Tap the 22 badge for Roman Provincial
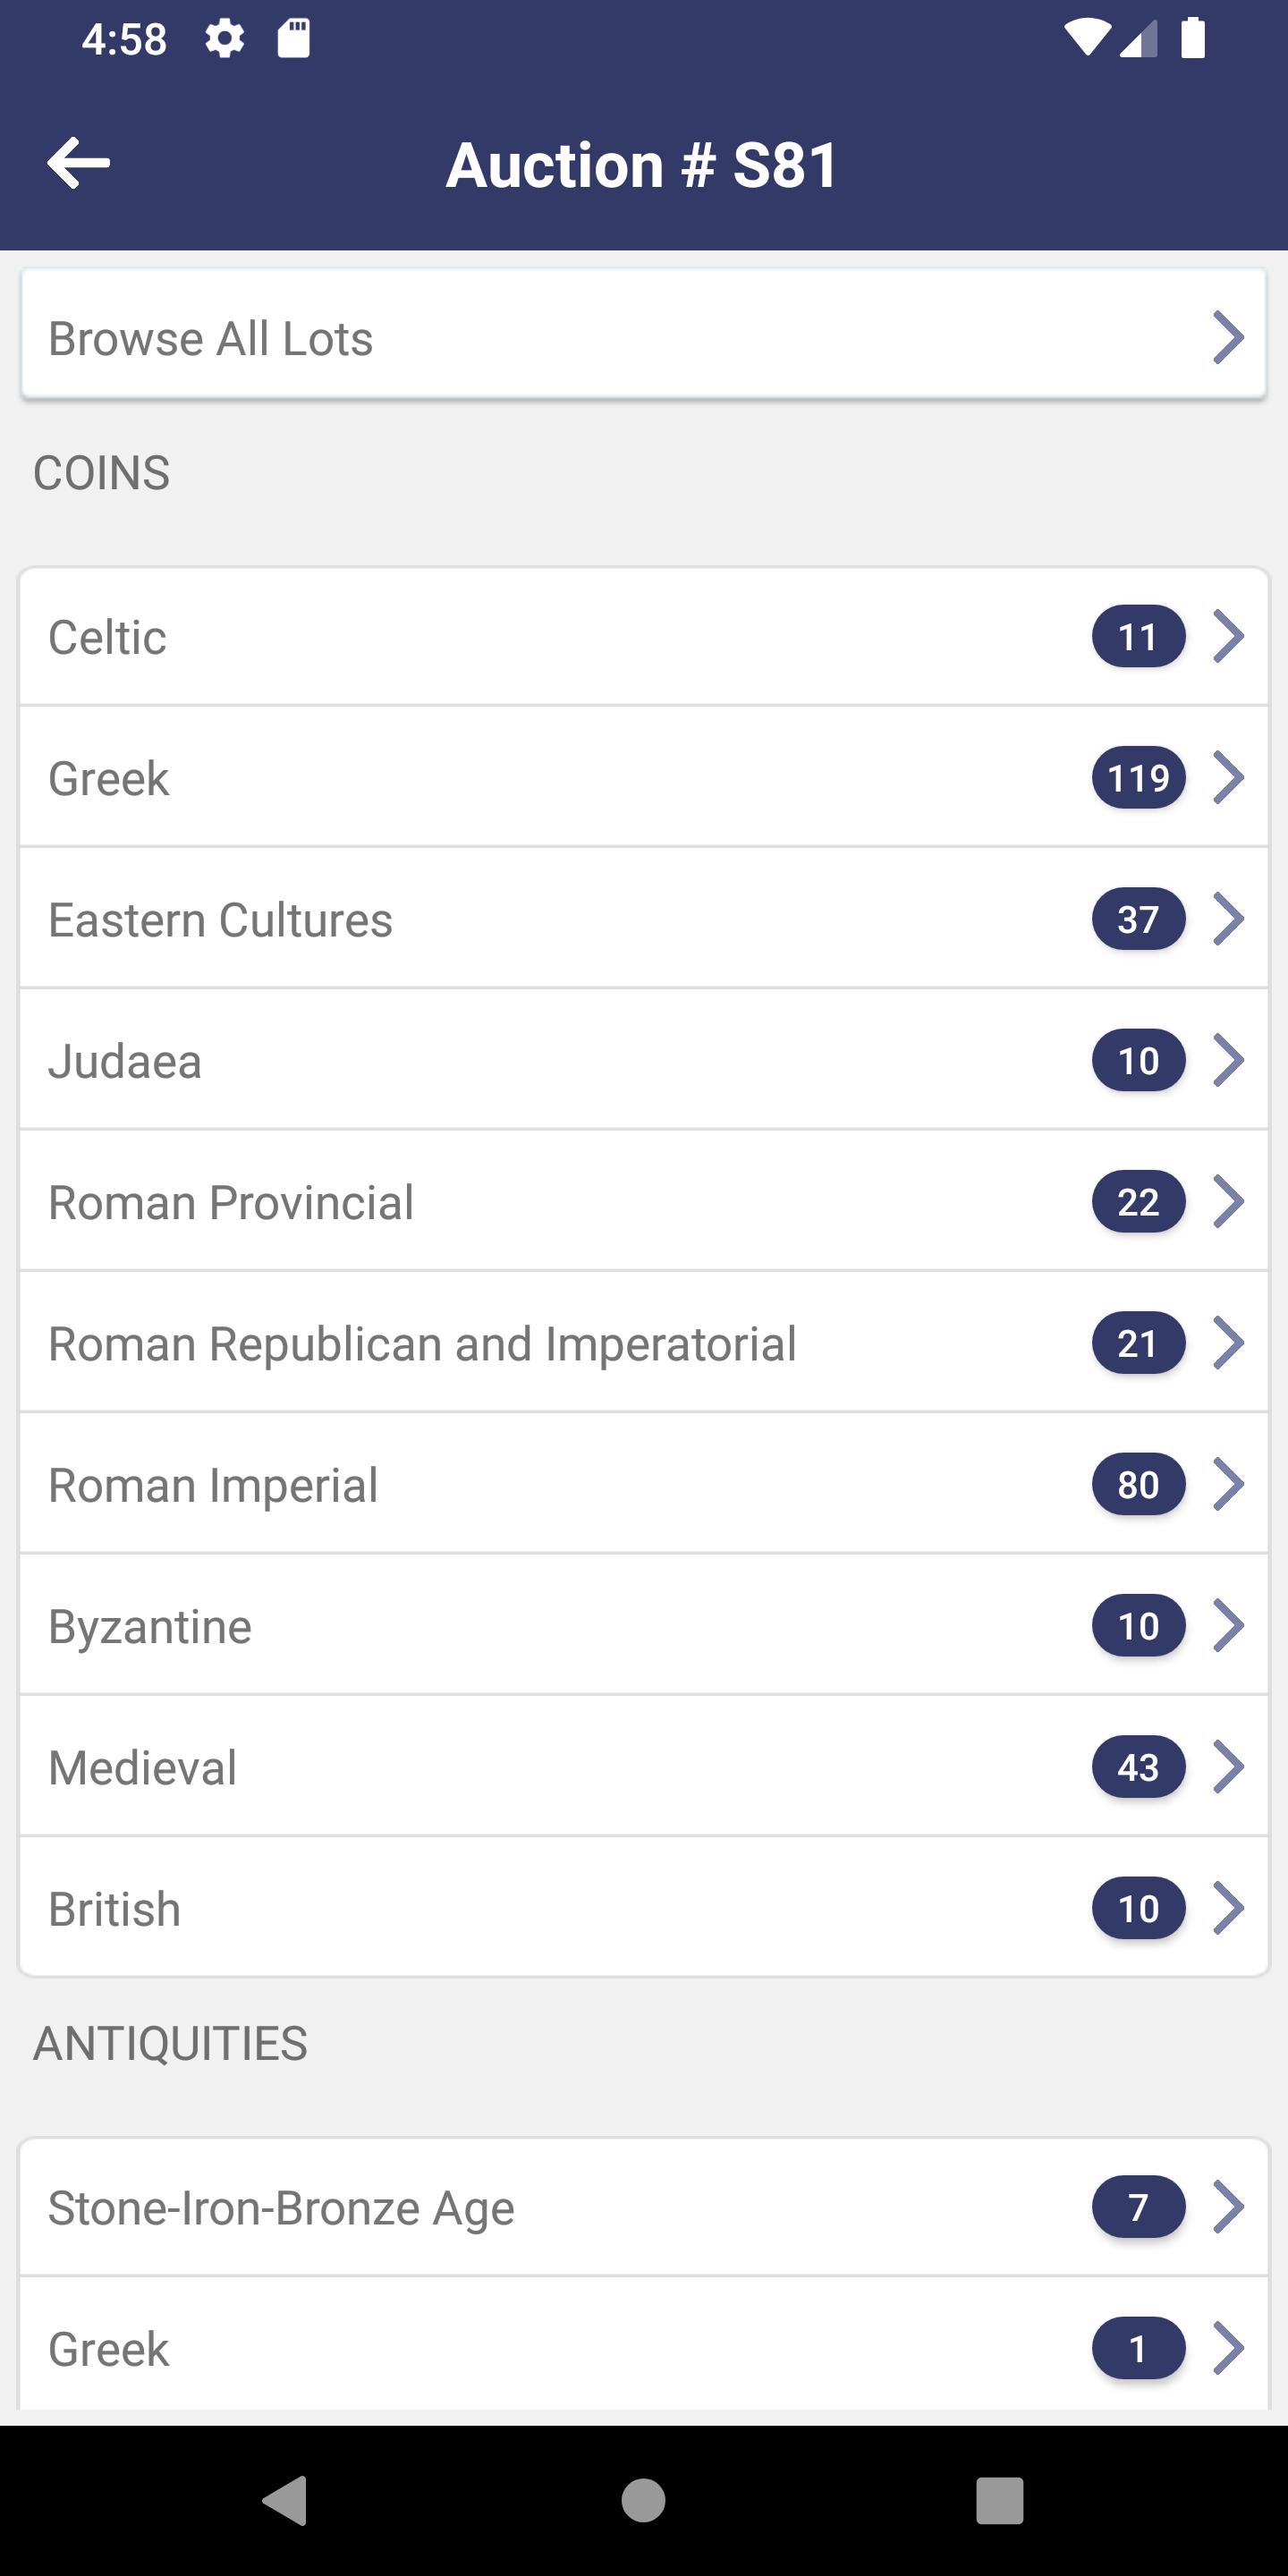Image resolution: width=1288 pixels, height=2576 pixels. 1138,1202
